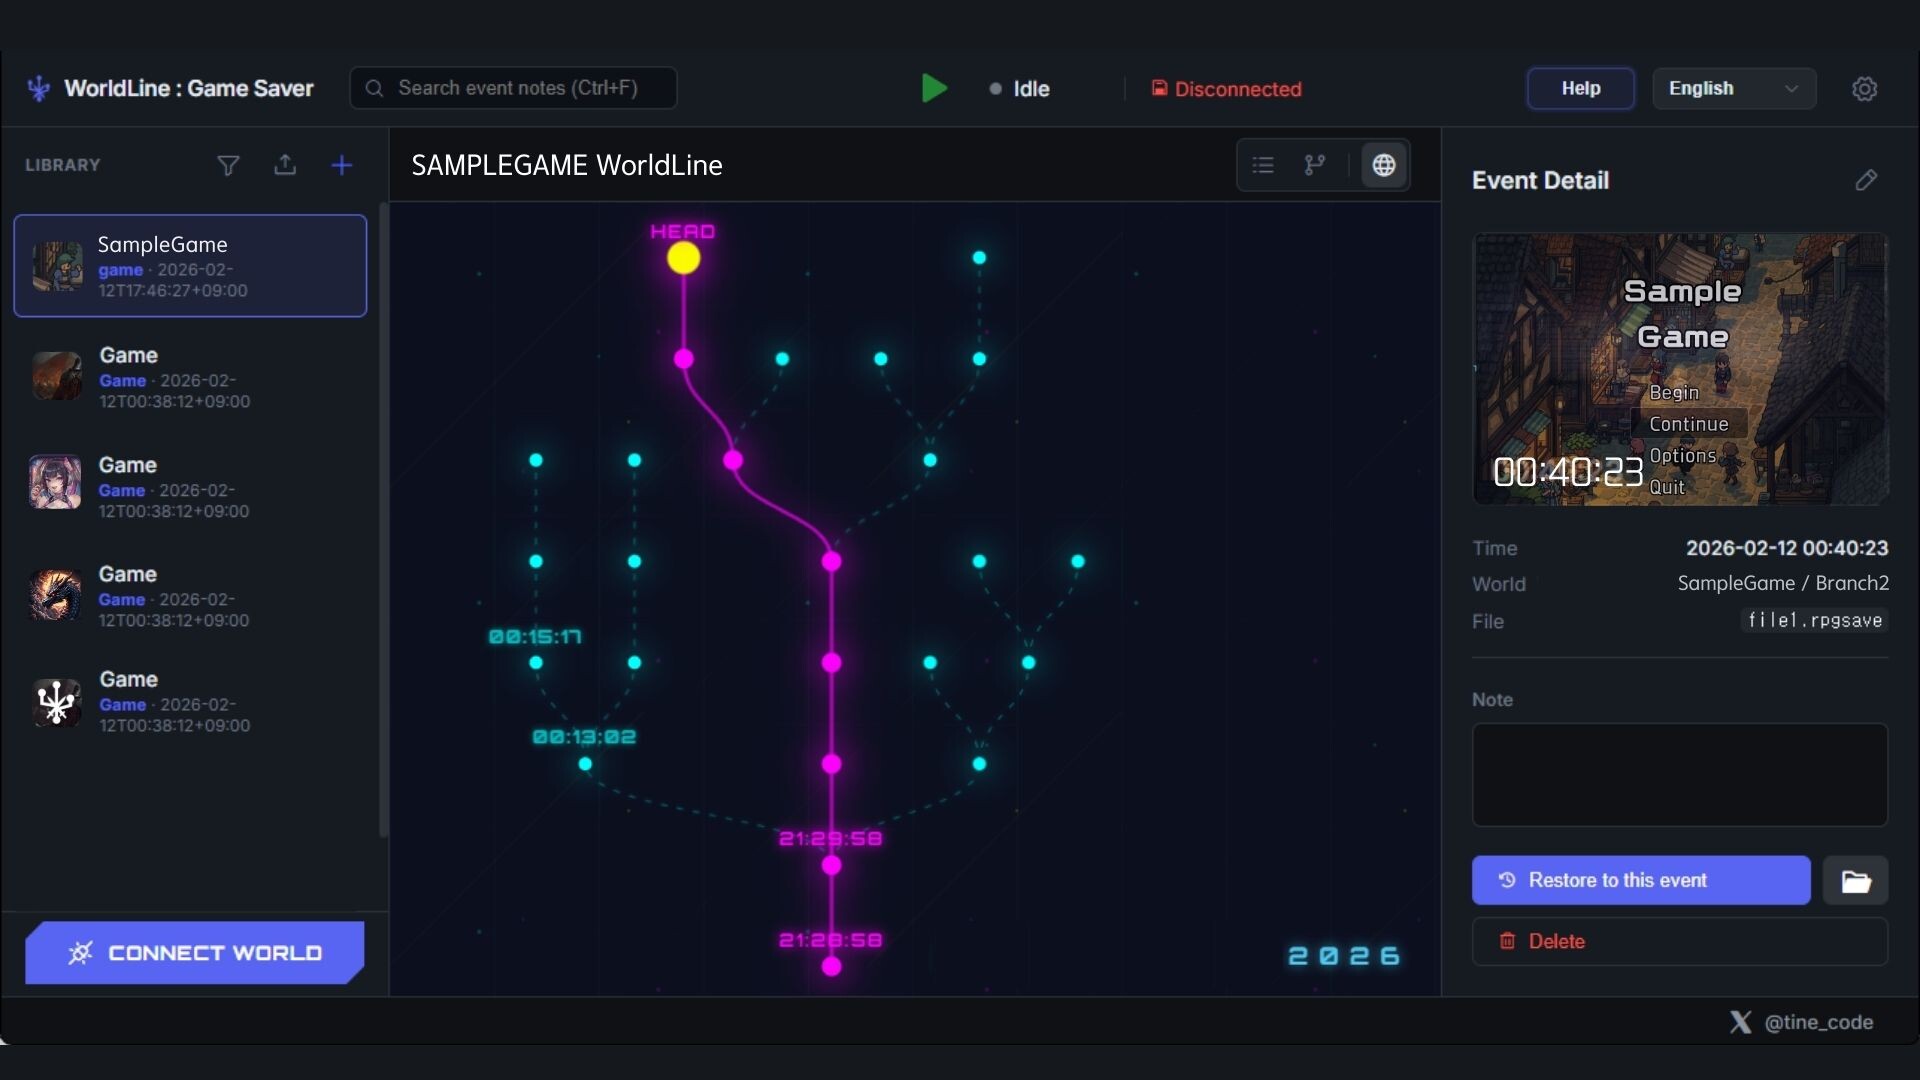Click the CONNECT WORLD button

tap(195, 953)
